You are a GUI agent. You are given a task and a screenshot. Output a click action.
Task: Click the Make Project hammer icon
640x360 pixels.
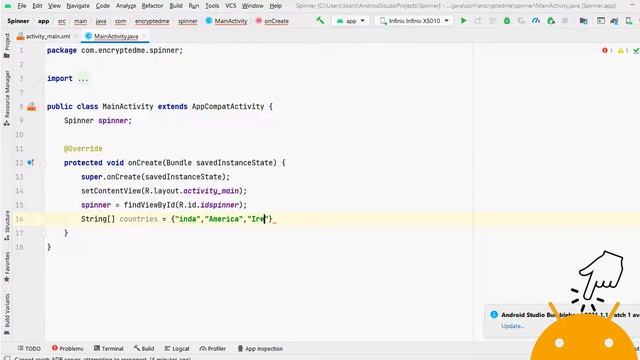point(320,20)
